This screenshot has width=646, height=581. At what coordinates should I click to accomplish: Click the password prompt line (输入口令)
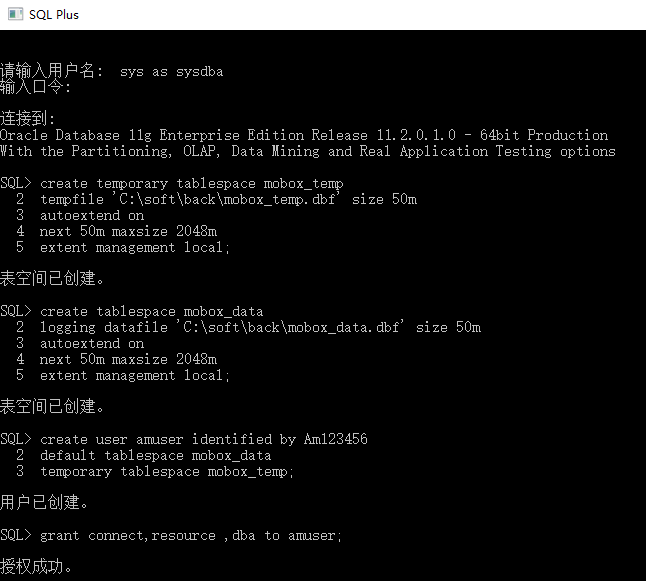click(36, 87)
